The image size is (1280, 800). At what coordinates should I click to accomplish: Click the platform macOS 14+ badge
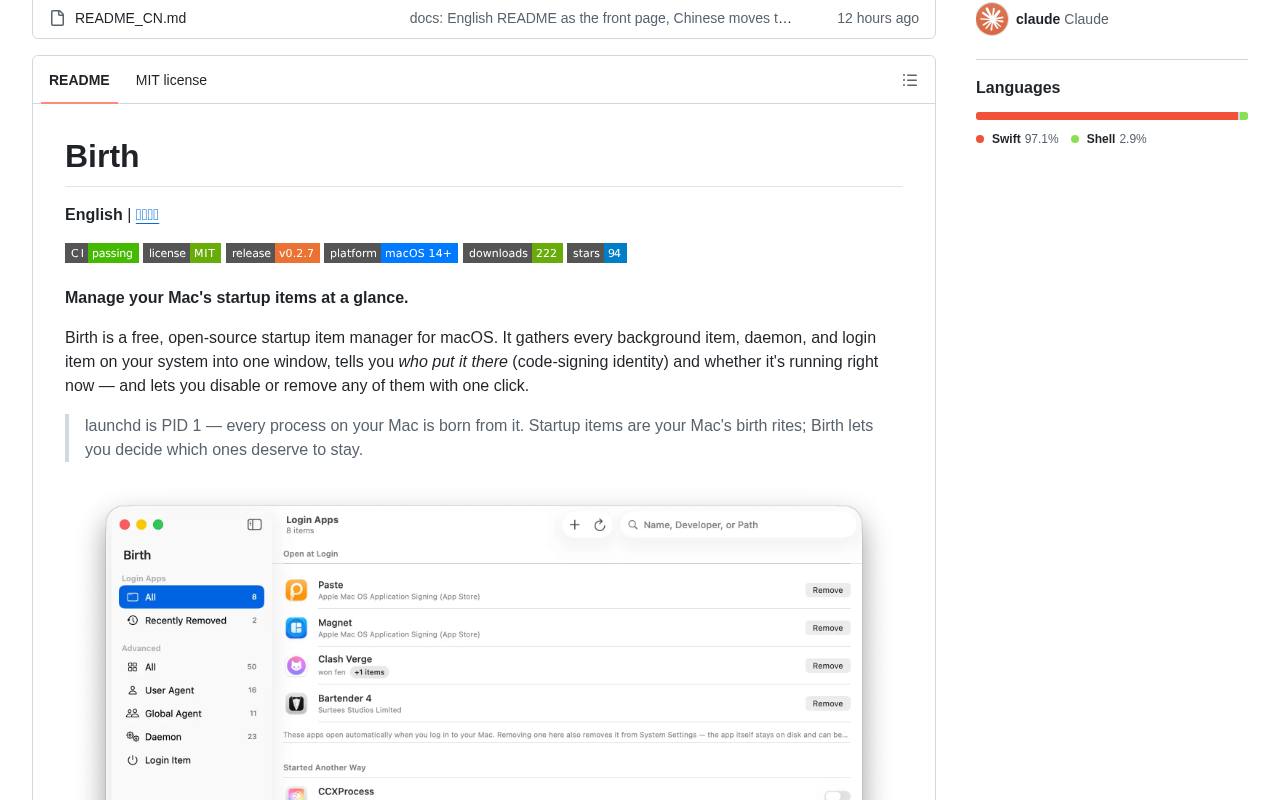pyautogui.click(x=391, y=253)
